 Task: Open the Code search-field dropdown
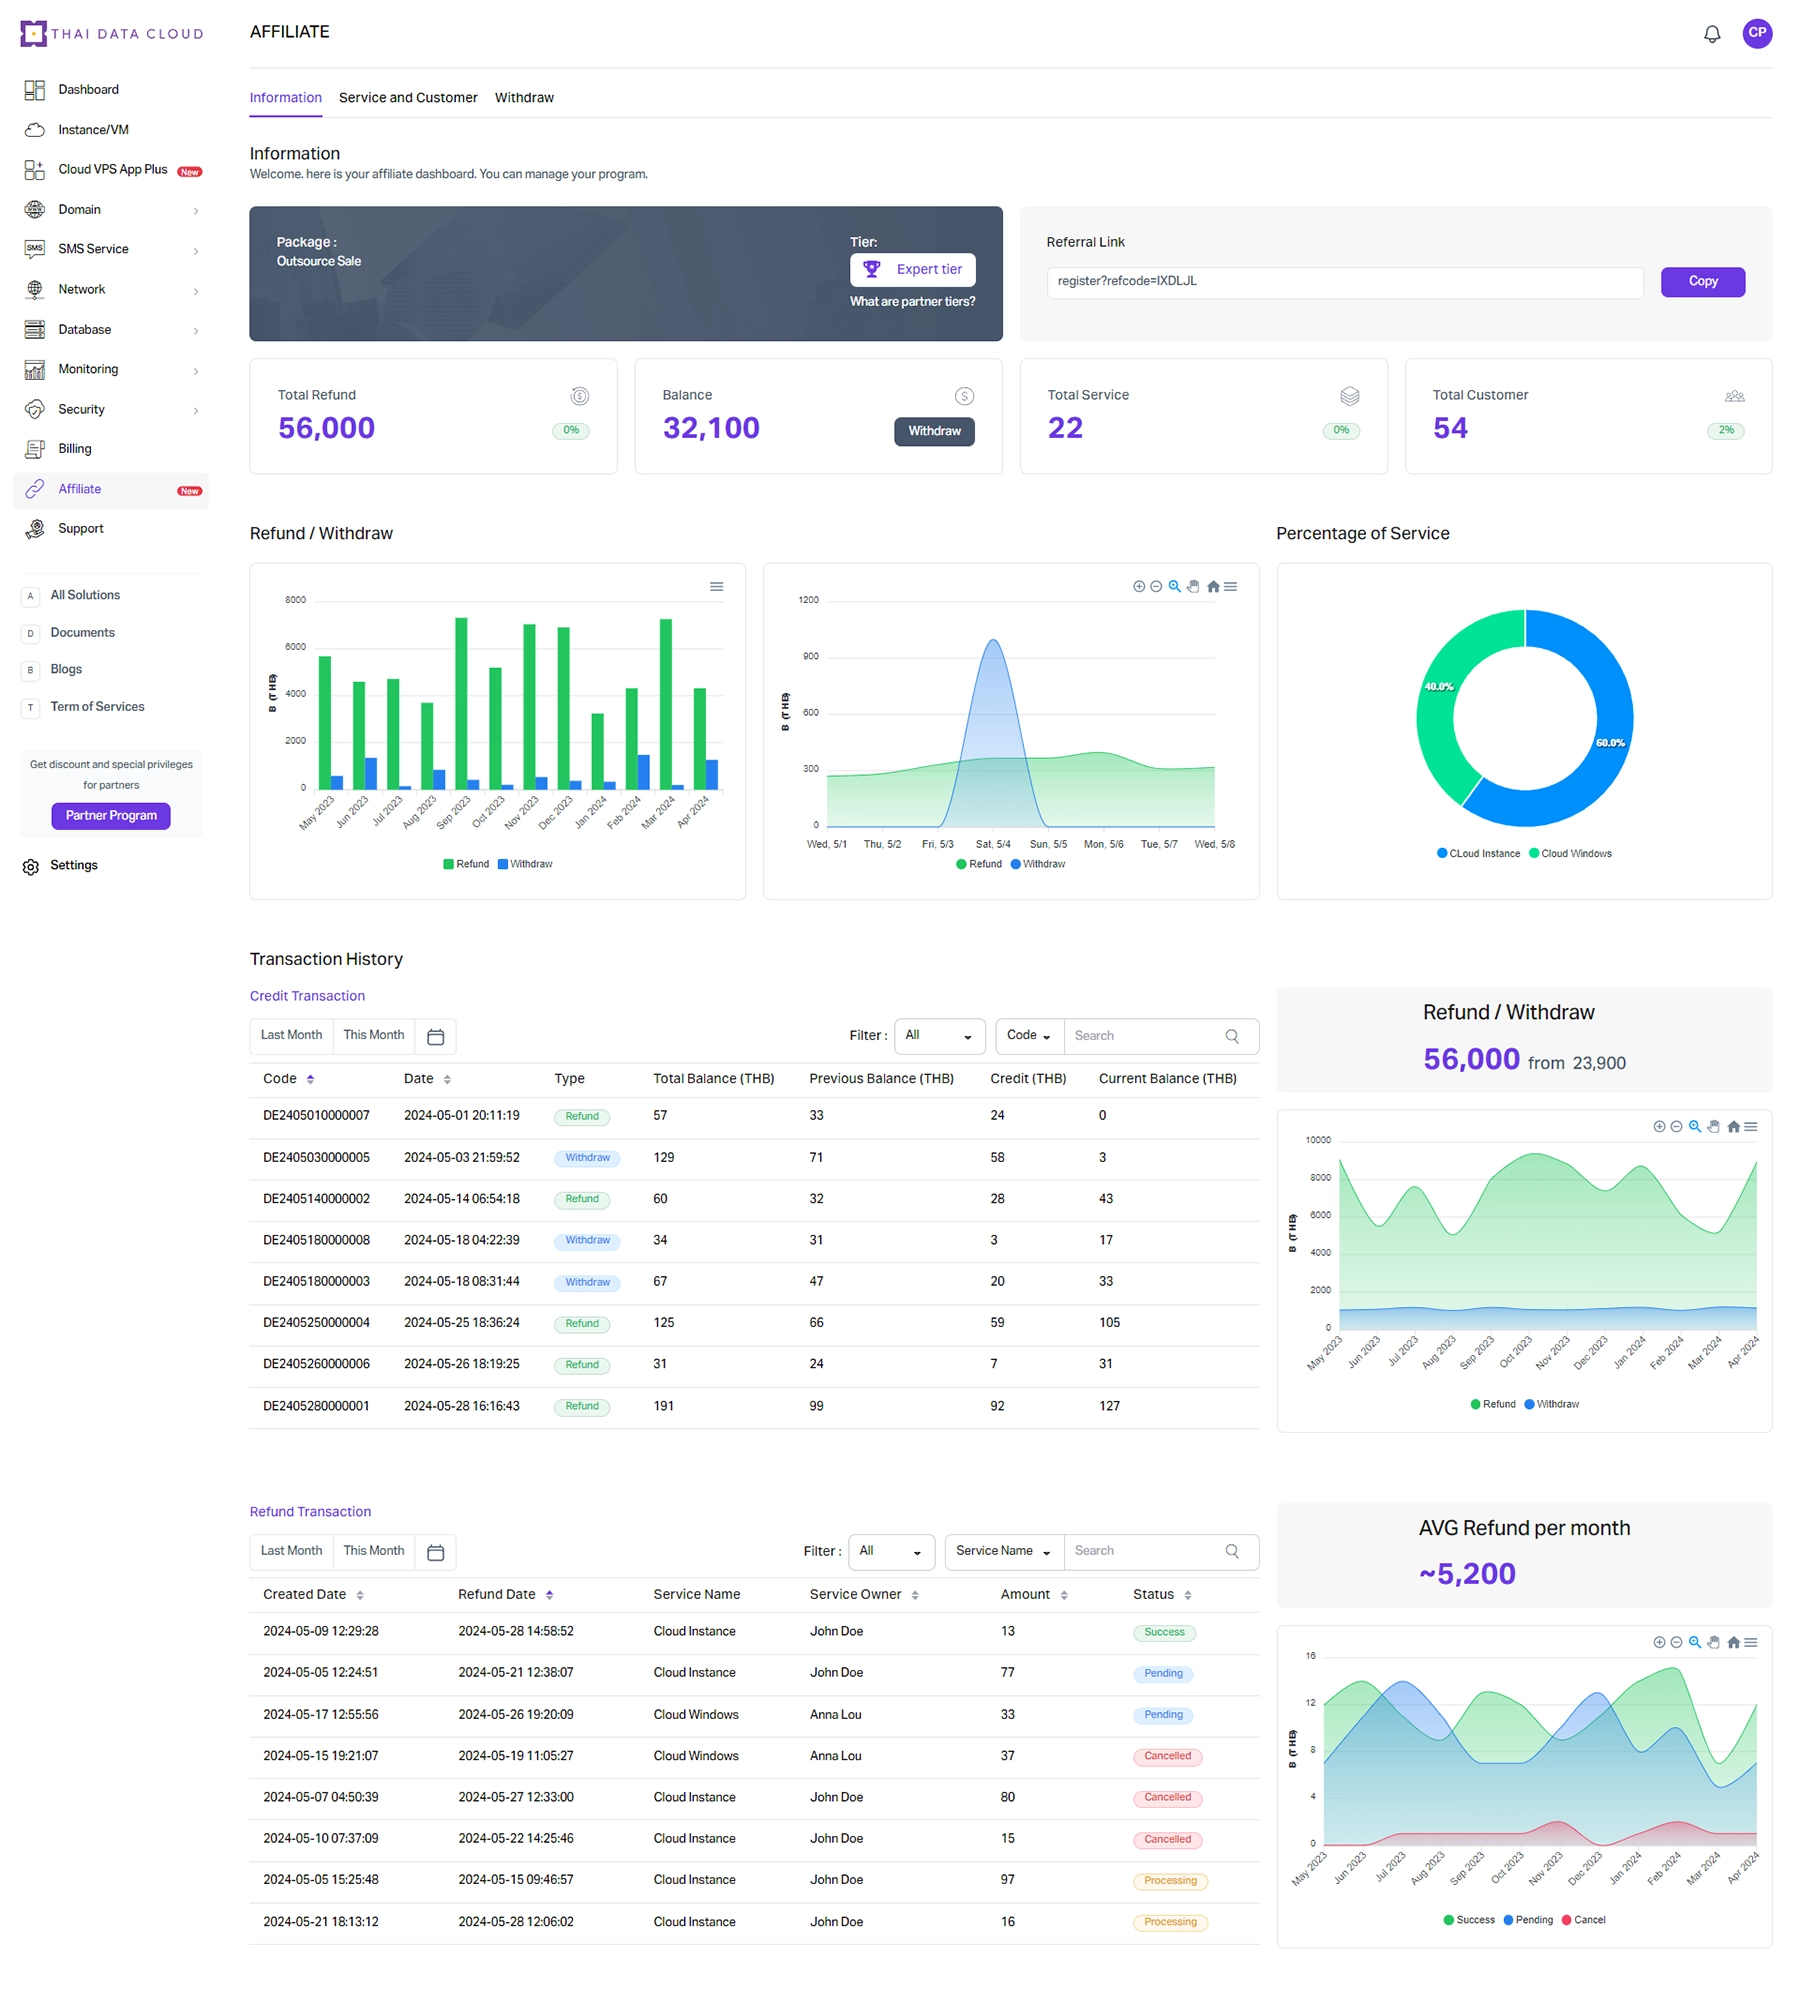pyautogui.click(x=1029, y=1036)
